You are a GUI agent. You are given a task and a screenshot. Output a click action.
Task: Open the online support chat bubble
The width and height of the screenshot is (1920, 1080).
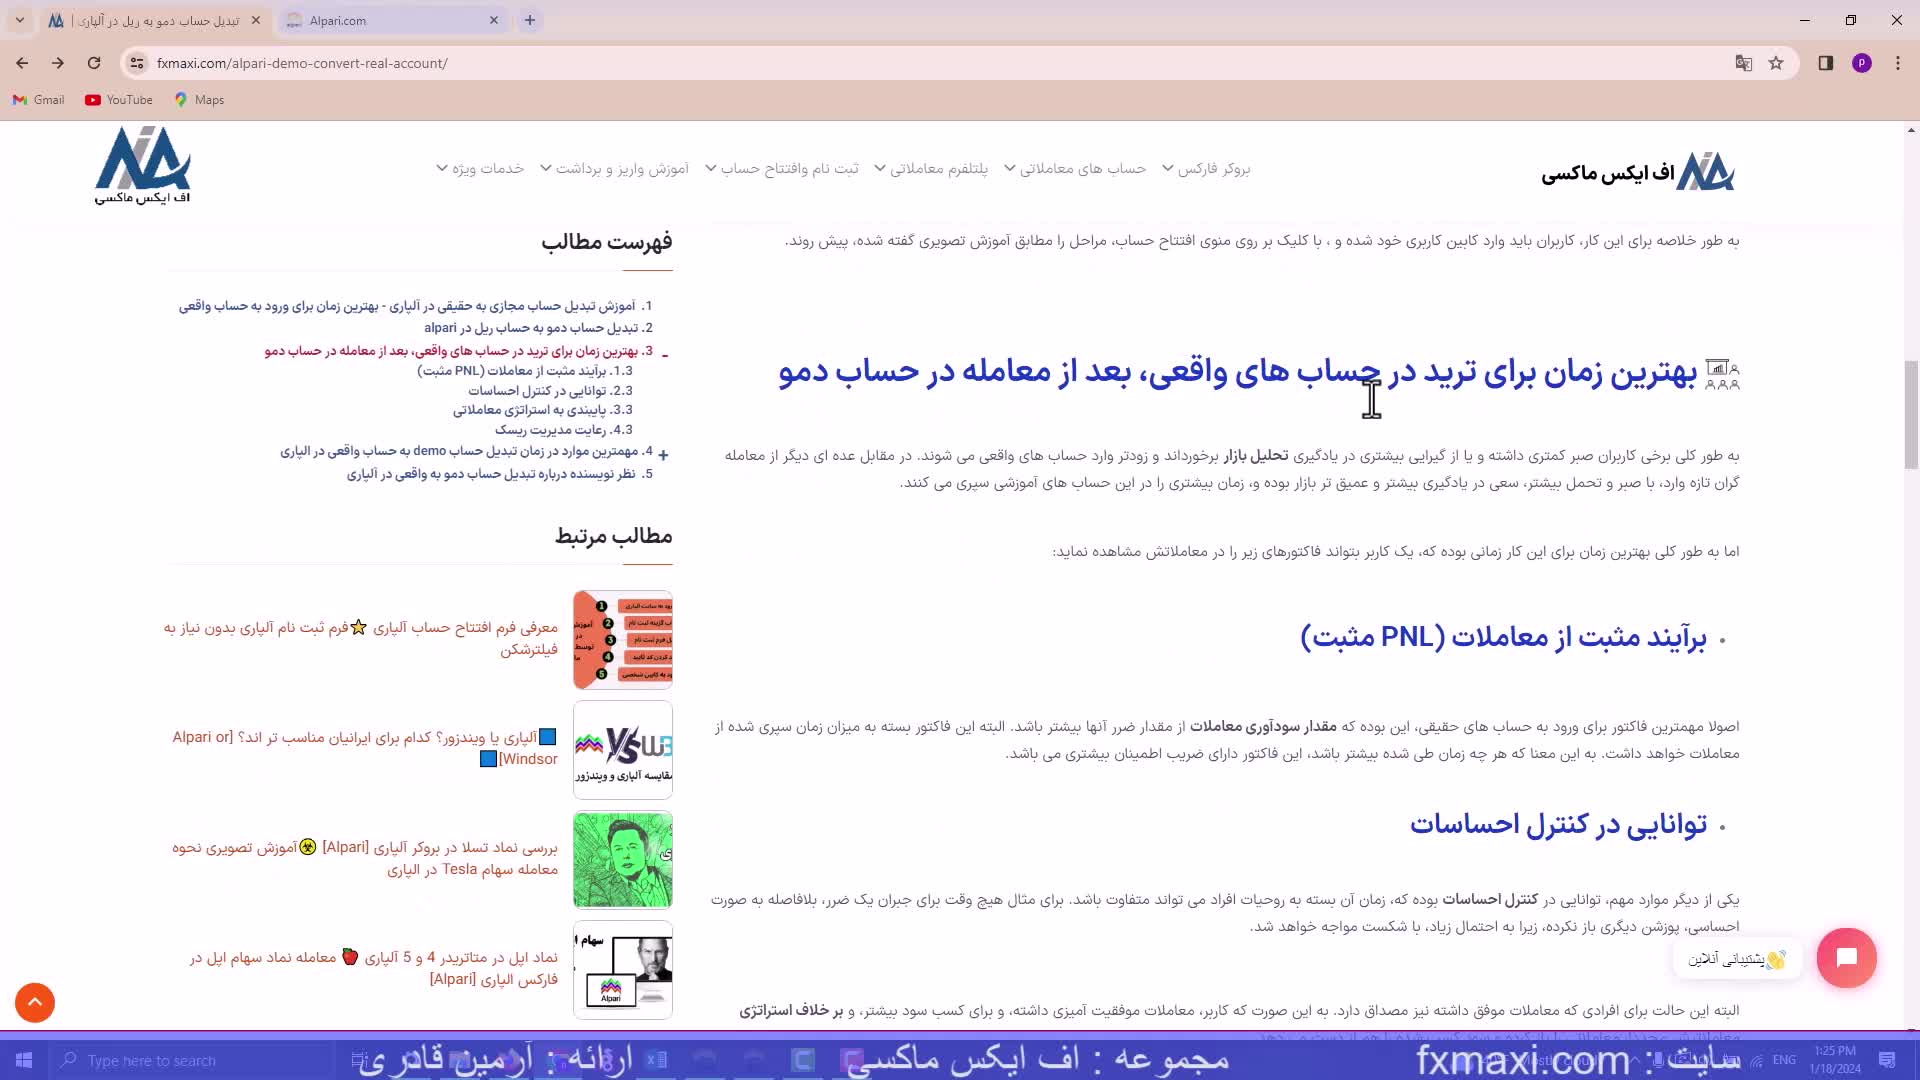(1846, 958)
